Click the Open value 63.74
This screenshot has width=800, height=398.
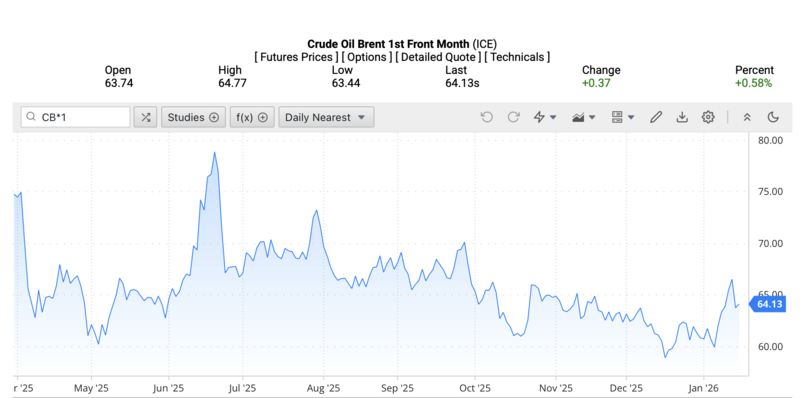click(119, 83)
